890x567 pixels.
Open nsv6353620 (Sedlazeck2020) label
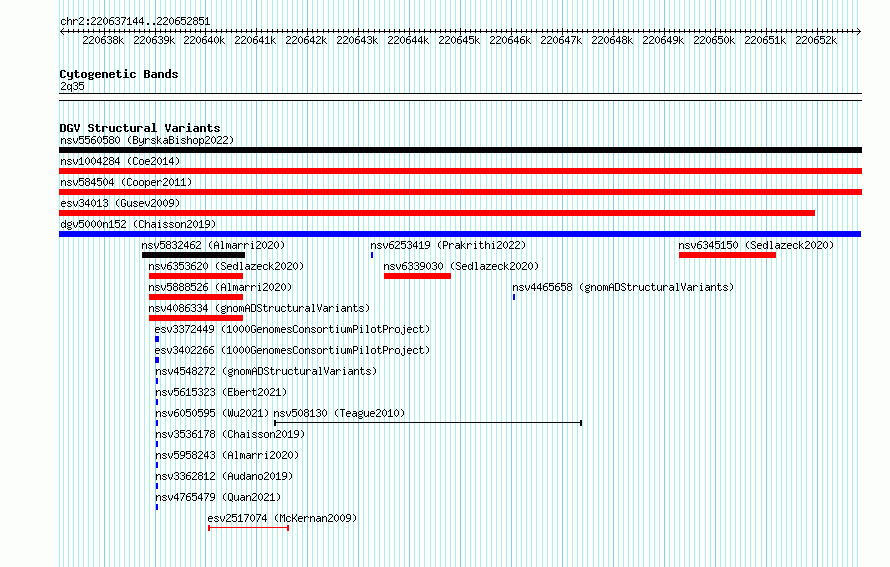coord(226,266)
